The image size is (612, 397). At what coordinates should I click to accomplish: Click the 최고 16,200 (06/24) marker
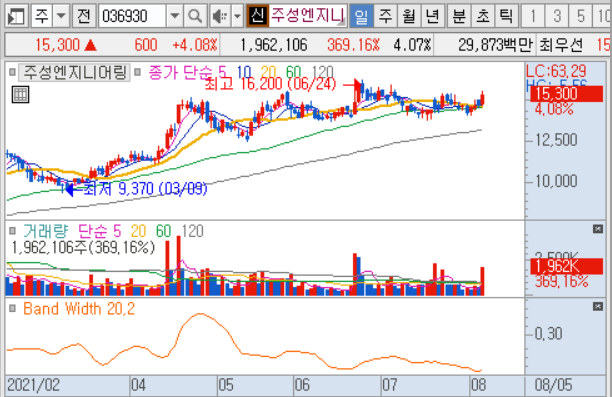pyautogui.click(x=270, y=84)
